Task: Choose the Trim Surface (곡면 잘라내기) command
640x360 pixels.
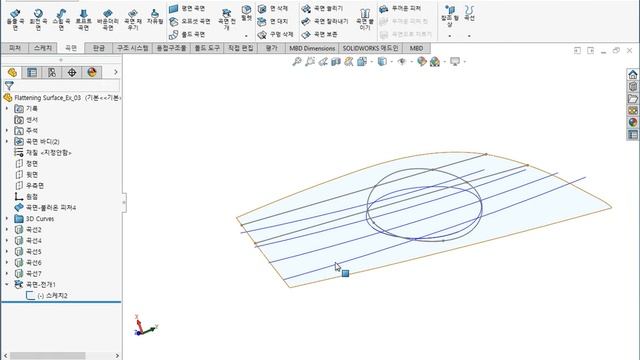Action: click(x=324, y=21)
